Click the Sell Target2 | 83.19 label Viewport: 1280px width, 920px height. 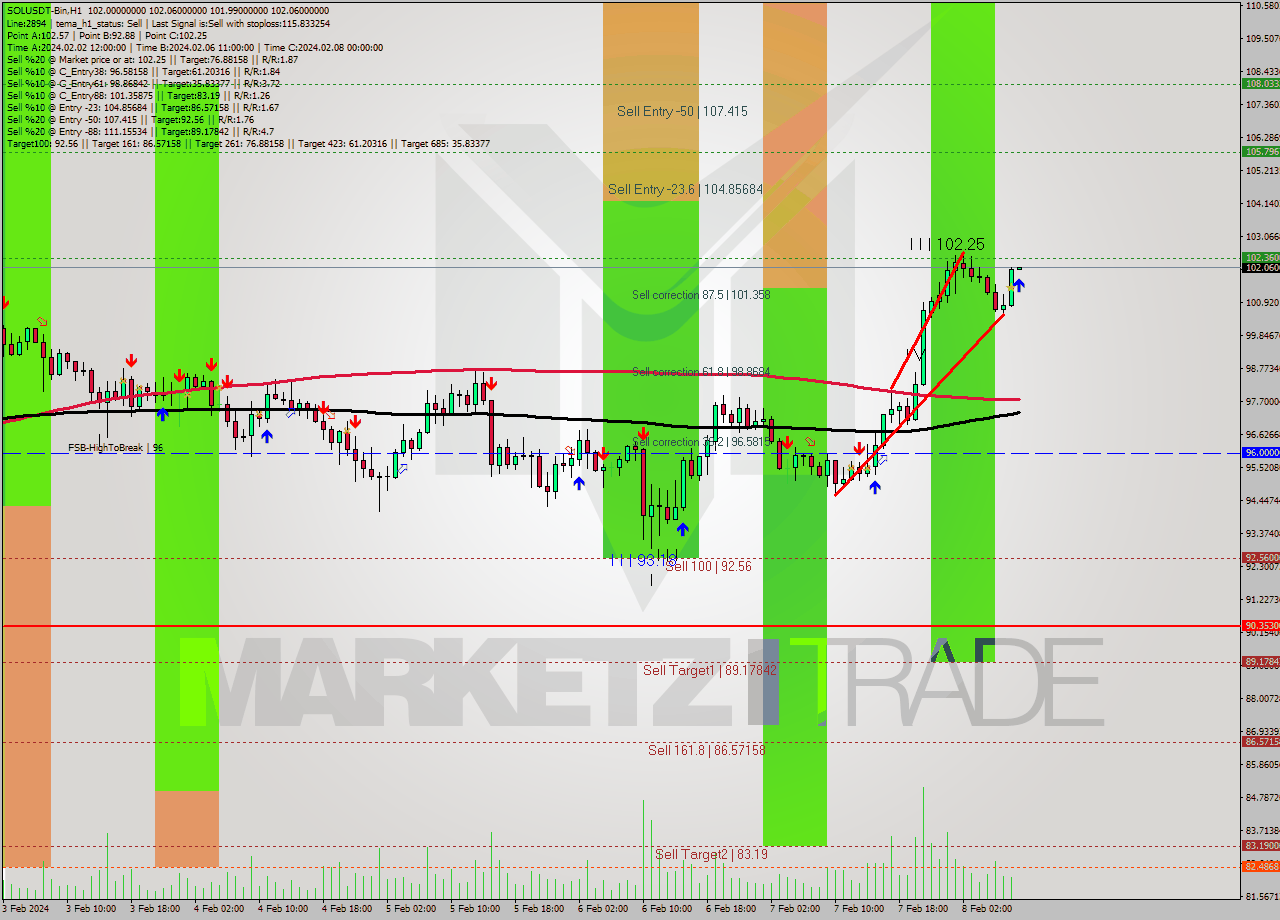click(x=712, y=854)
